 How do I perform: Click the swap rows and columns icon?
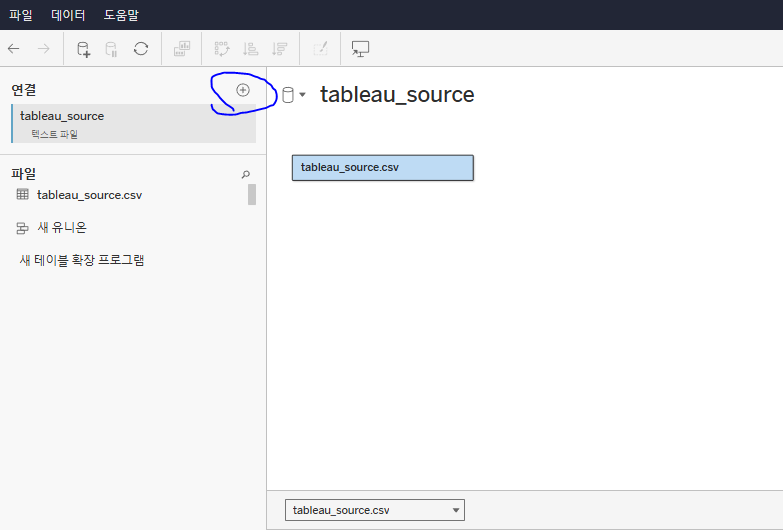tap(222, 48)
